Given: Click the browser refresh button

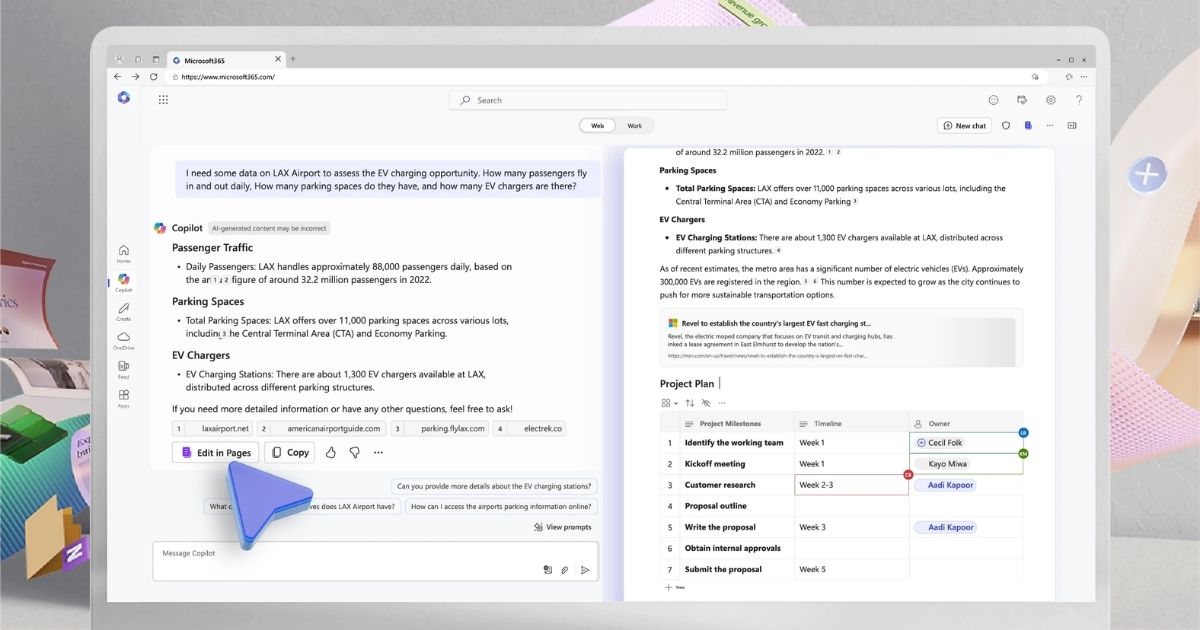Looking at the screenshot, I should (x=154, y=77).
